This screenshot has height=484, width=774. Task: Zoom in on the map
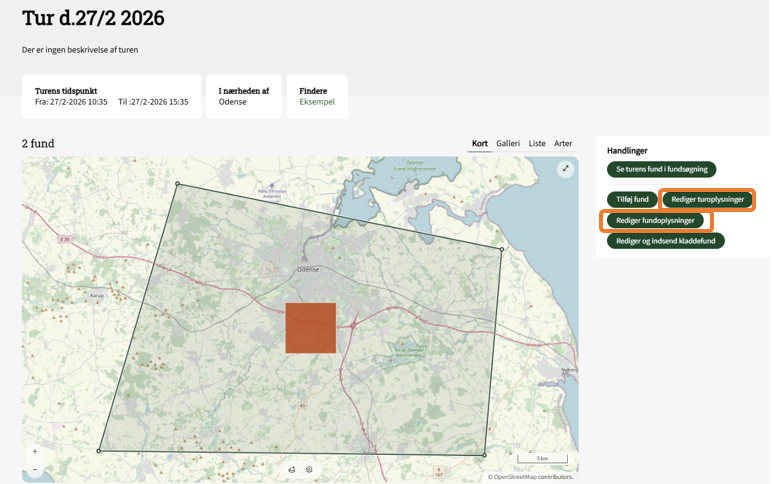point(35,452)
